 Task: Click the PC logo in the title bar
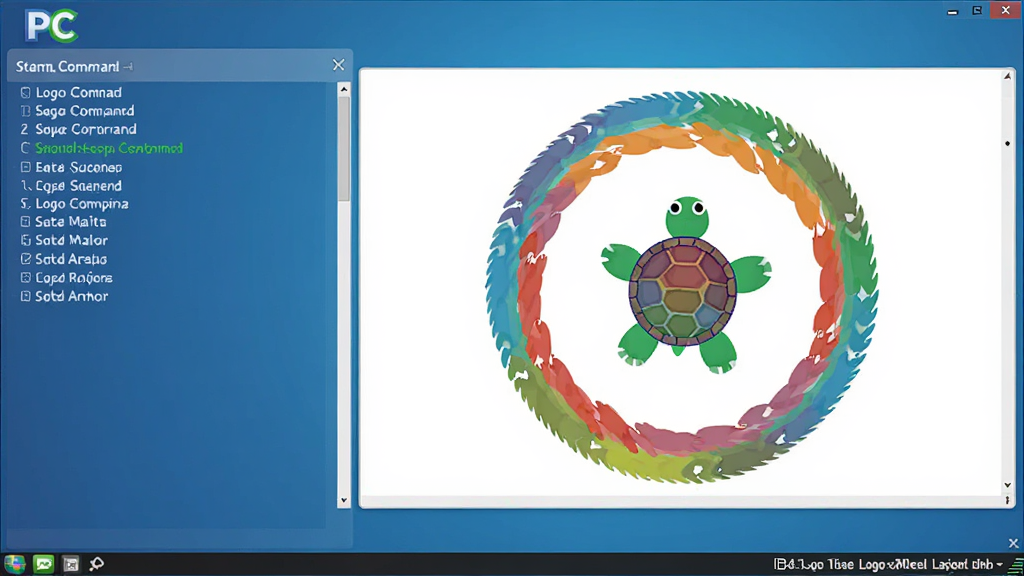pos(52,25)
